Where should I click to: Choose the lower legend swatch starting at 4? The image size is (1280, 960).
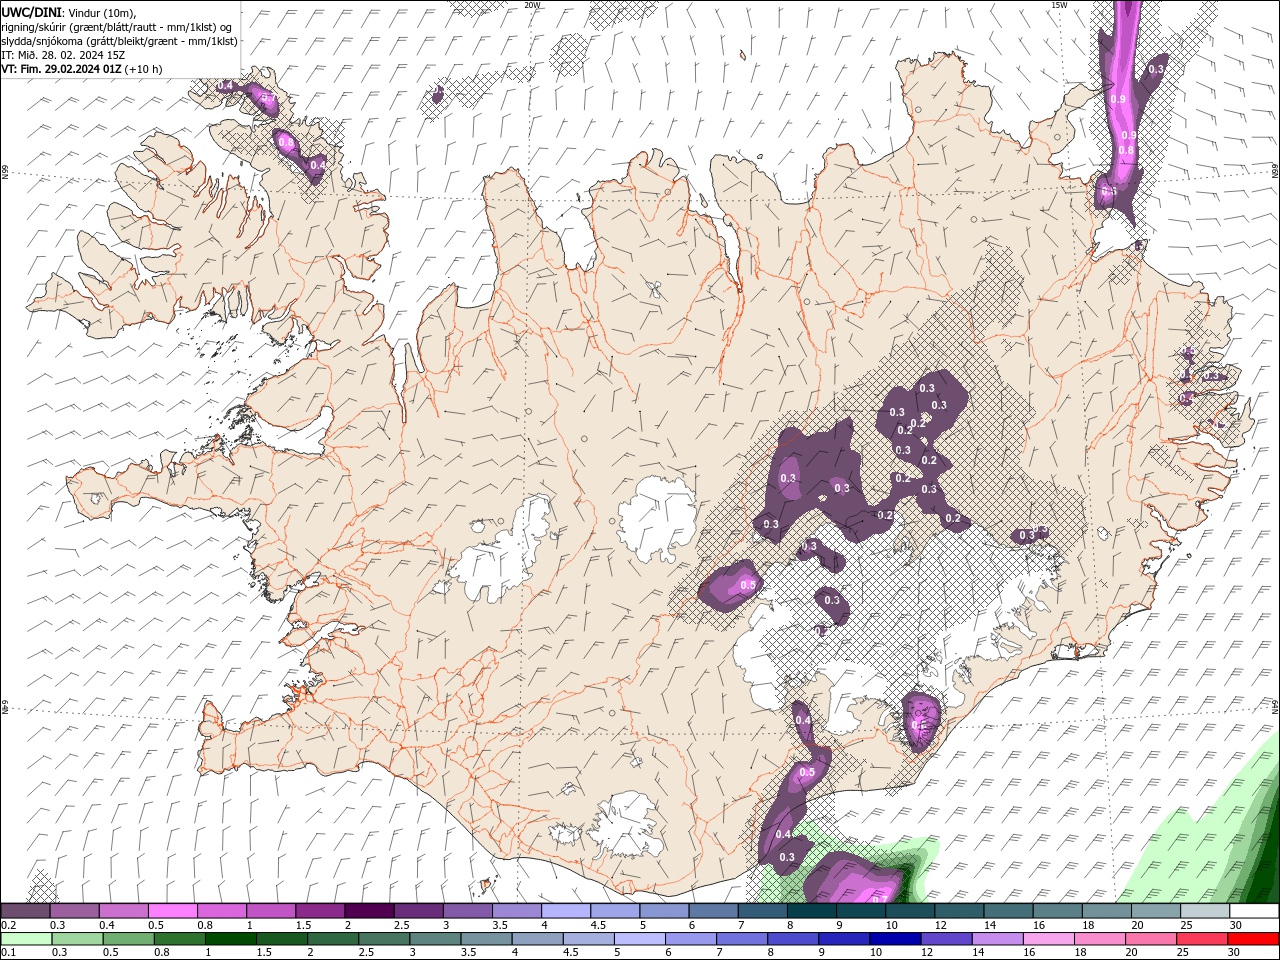(537, 939)
